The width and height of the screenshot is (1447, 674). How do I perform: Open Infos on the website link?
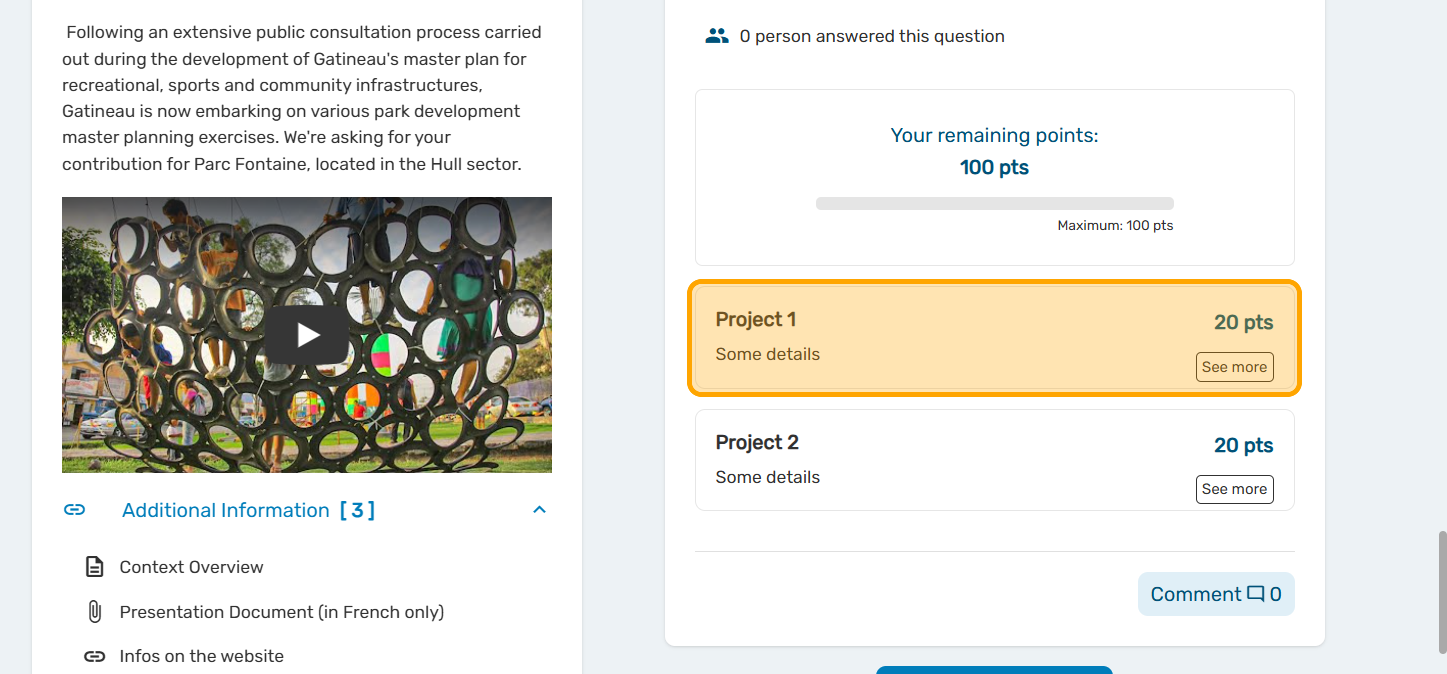[201, 656]
